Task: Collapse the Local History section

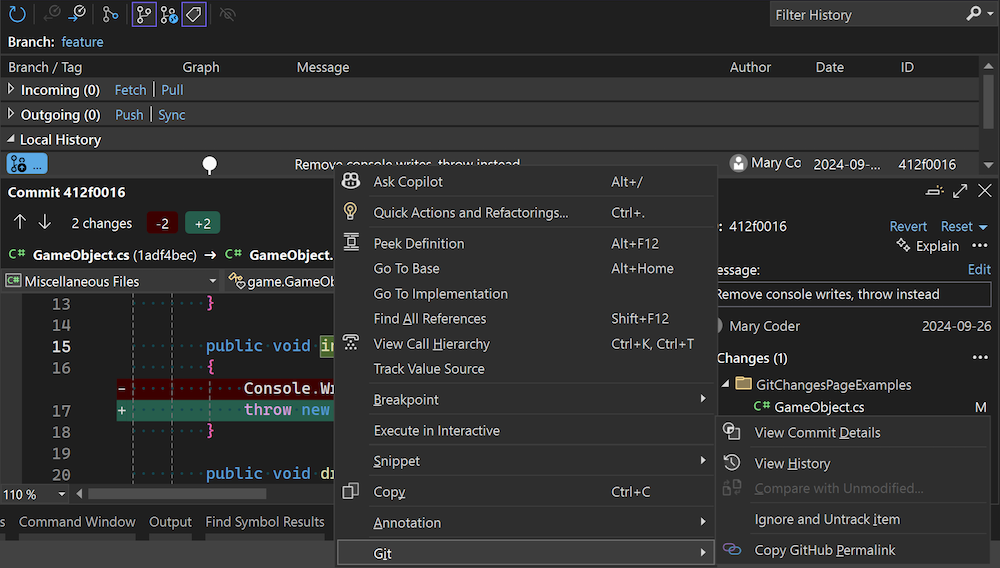Action: click(x=11, y=139)
